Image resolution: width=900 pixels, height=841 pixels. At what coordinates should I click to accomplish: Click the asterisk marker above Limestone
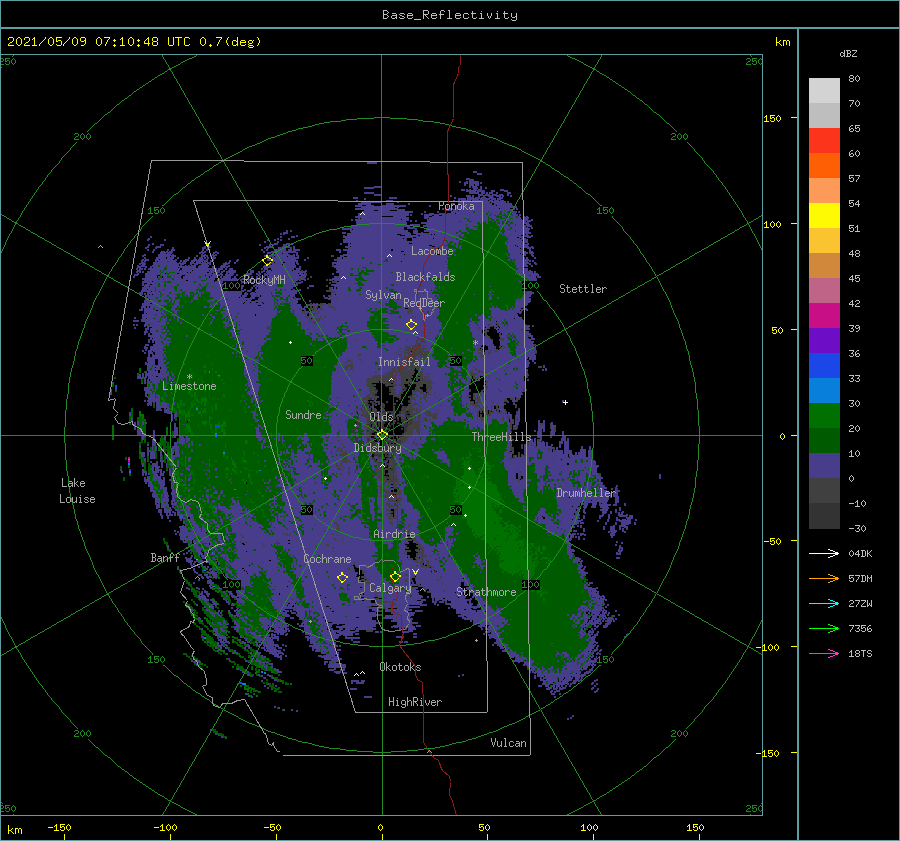pos(189,377)
